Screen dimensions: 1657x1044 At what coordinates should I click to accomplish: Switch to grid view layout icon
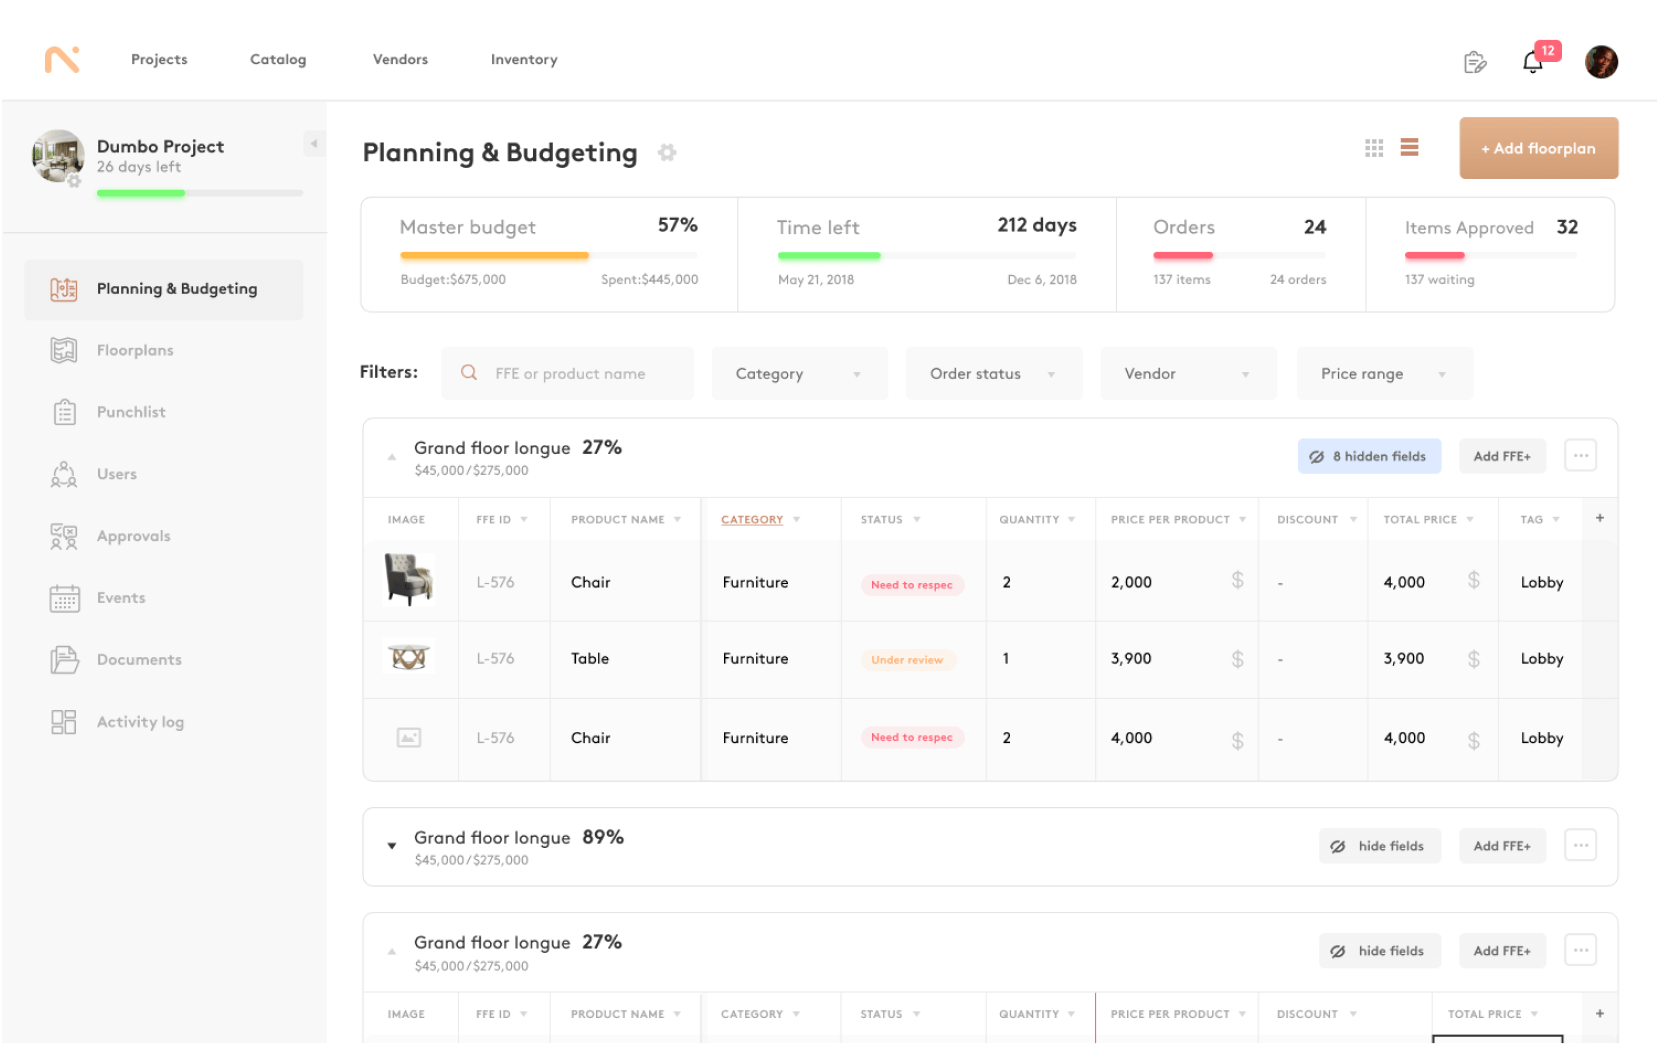click(1374, 148)
